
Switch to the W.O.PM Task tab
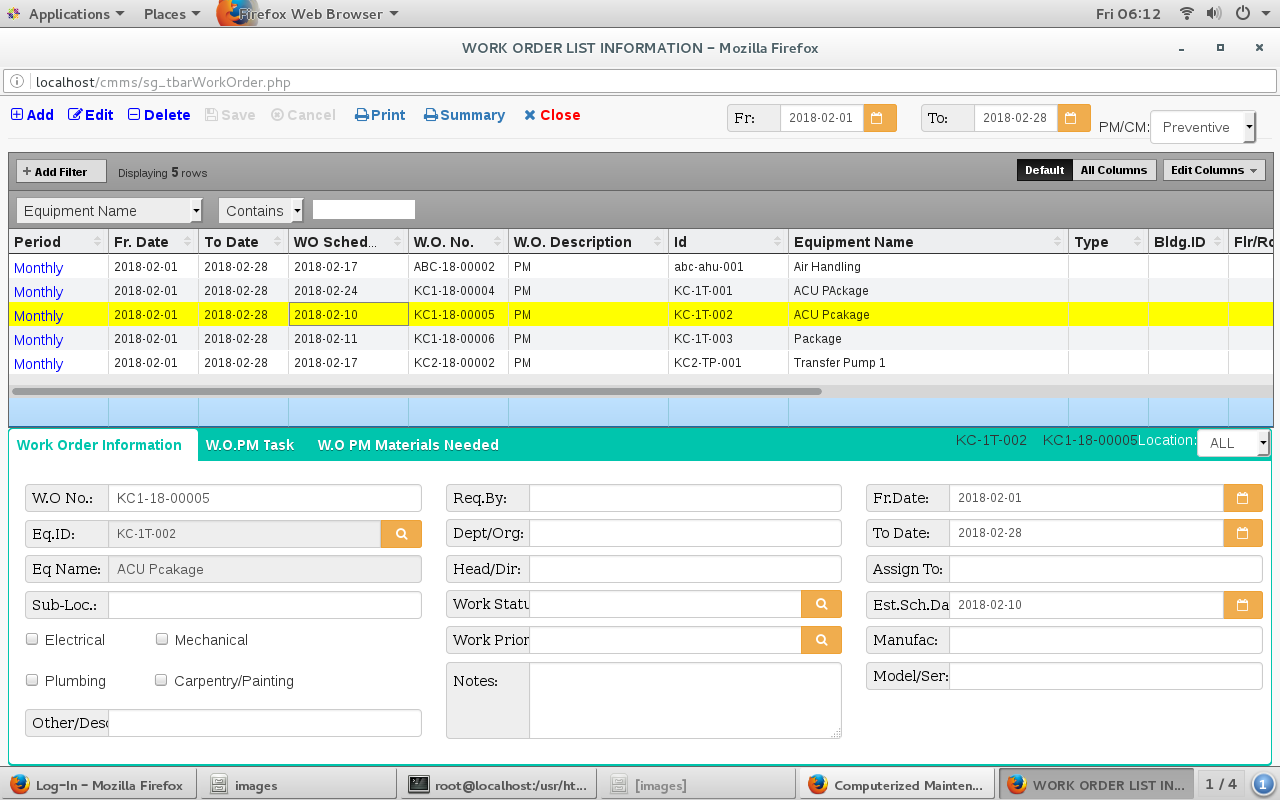[250, 445]
